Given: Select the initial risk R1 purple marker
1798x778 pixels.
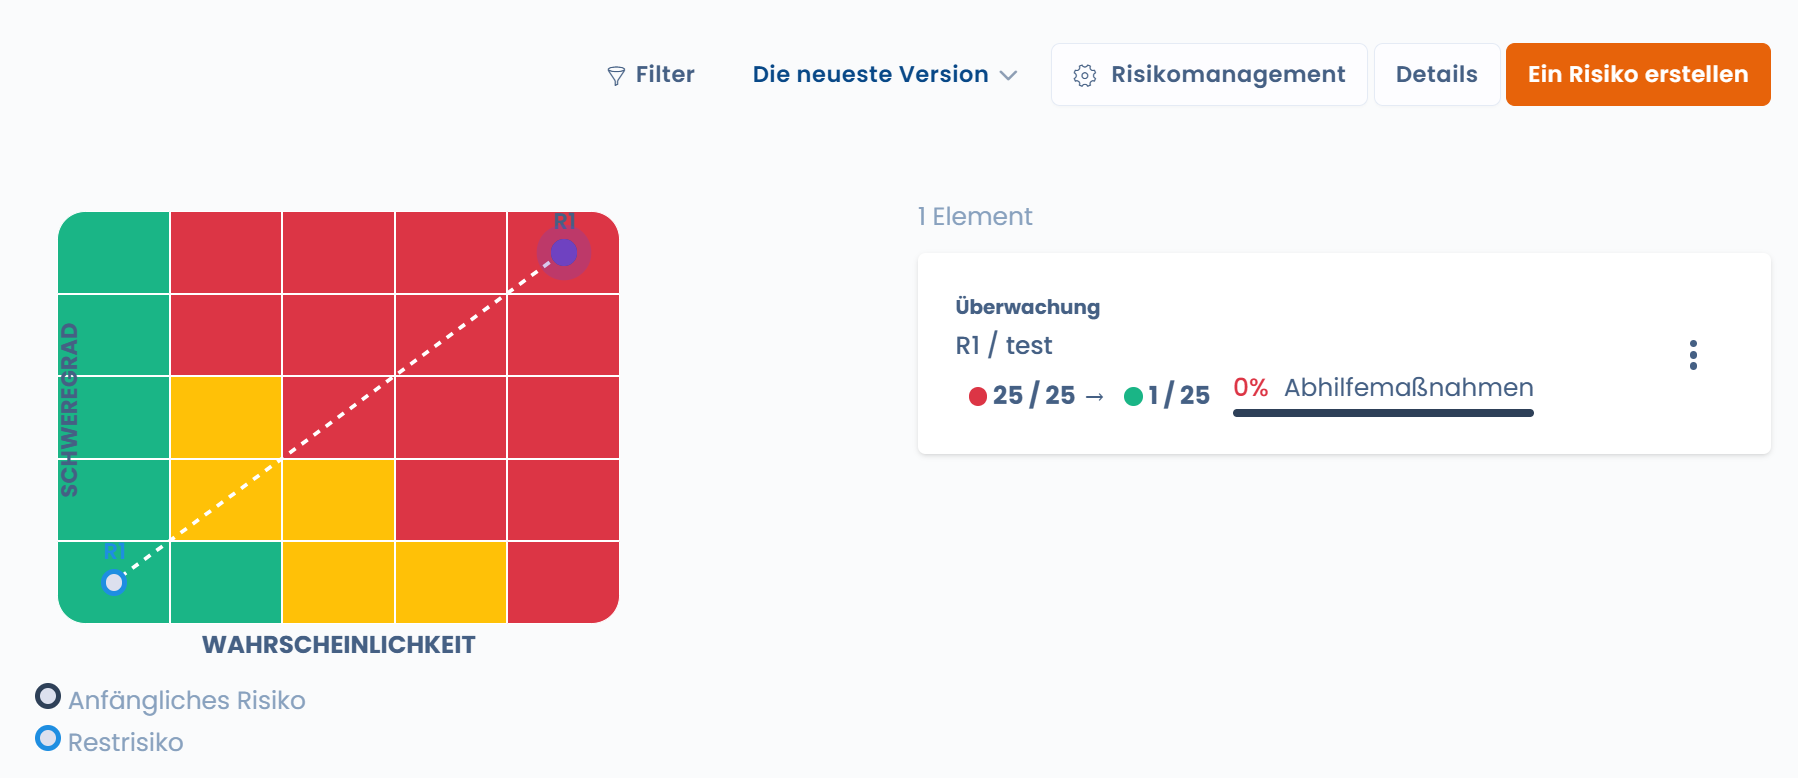Looking at the screenshot, I should [x=564, y=252].
